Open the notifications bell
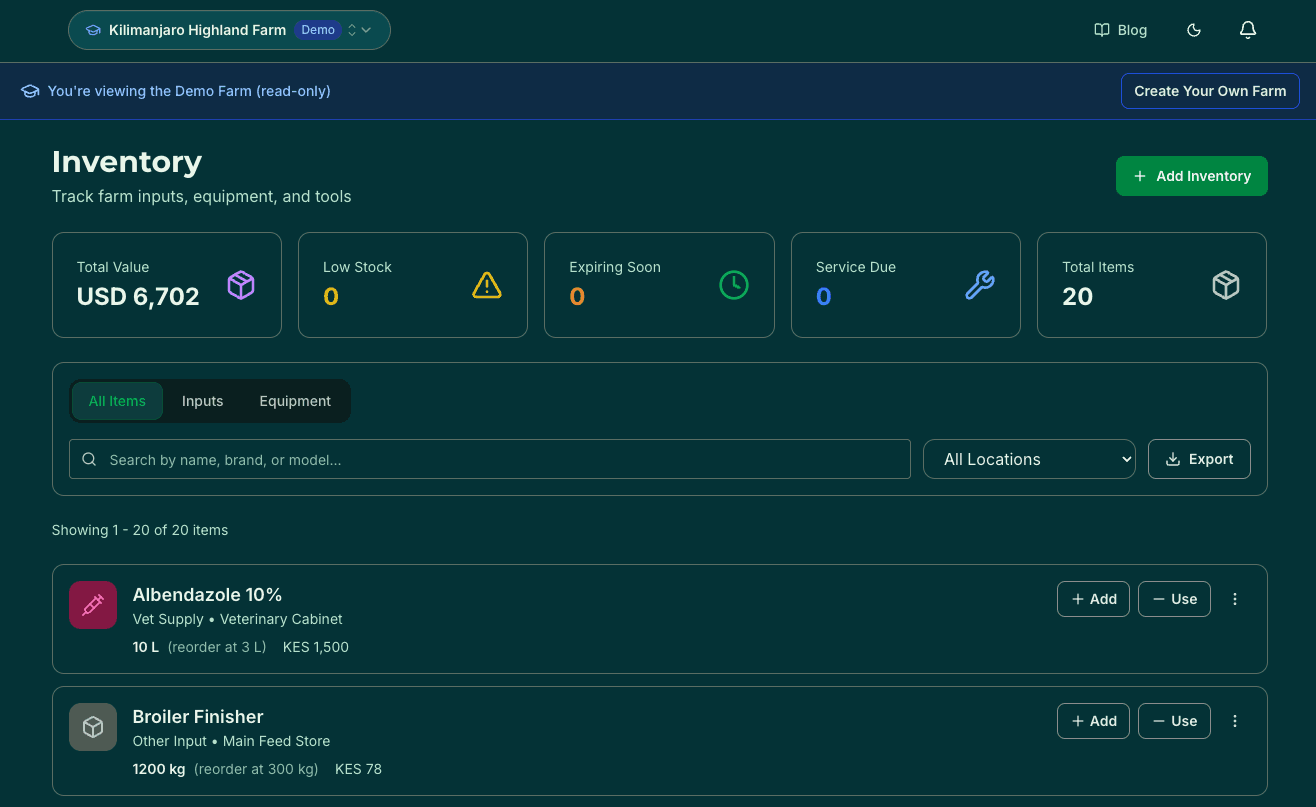This screenshot has width=1316, height=807. (1248, 30)
